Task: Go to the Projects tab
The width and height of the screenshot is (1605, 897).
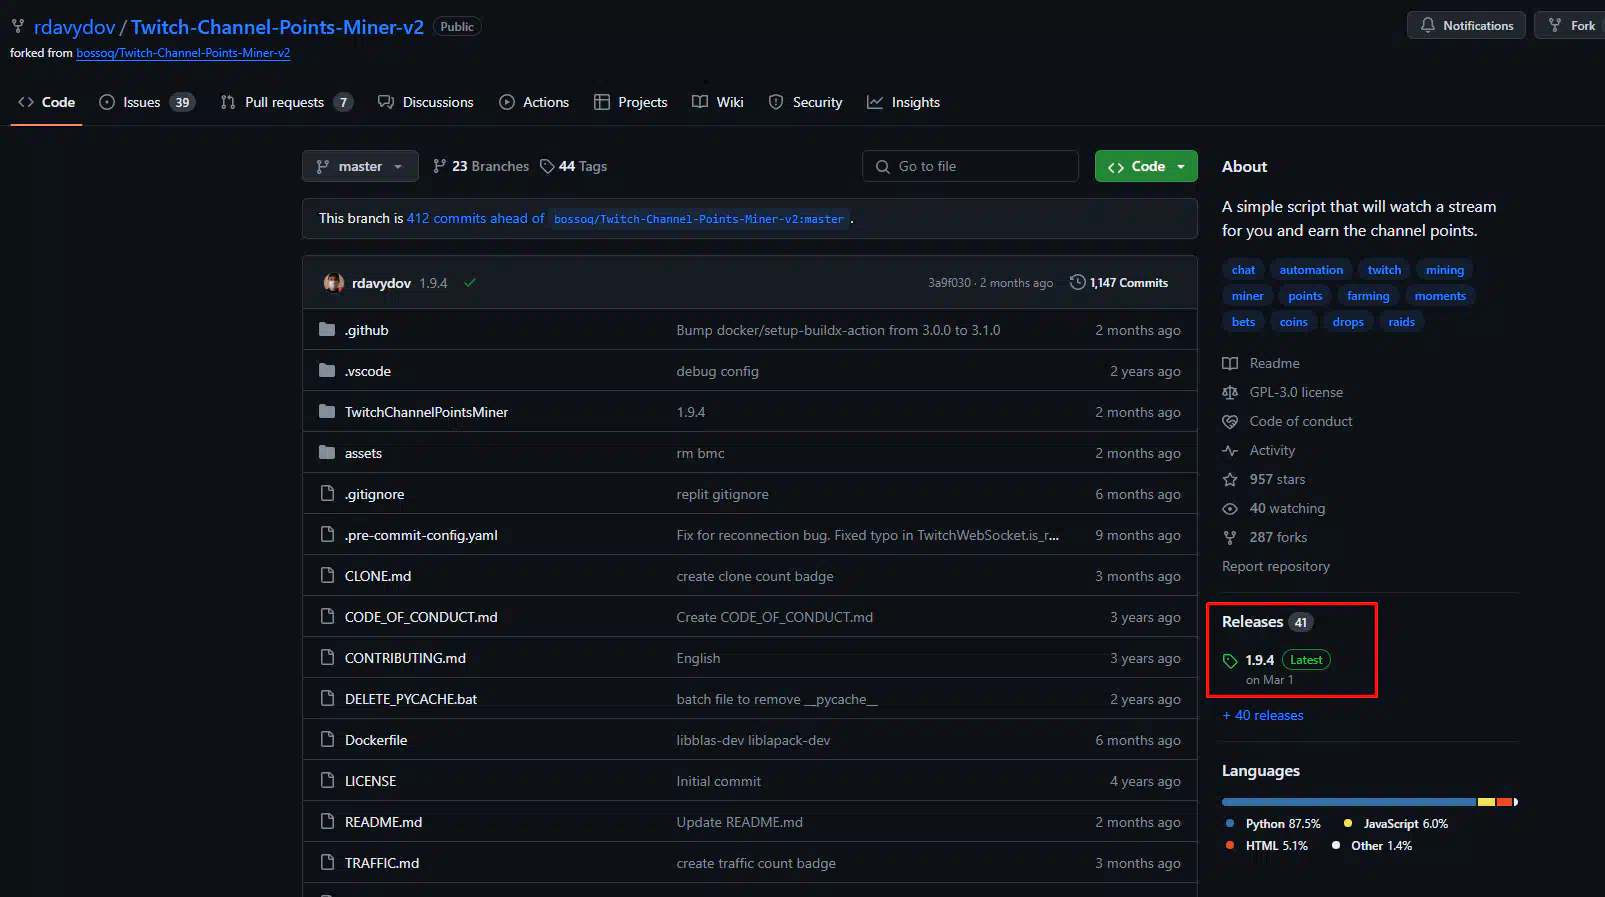Action: coord(630,102)
